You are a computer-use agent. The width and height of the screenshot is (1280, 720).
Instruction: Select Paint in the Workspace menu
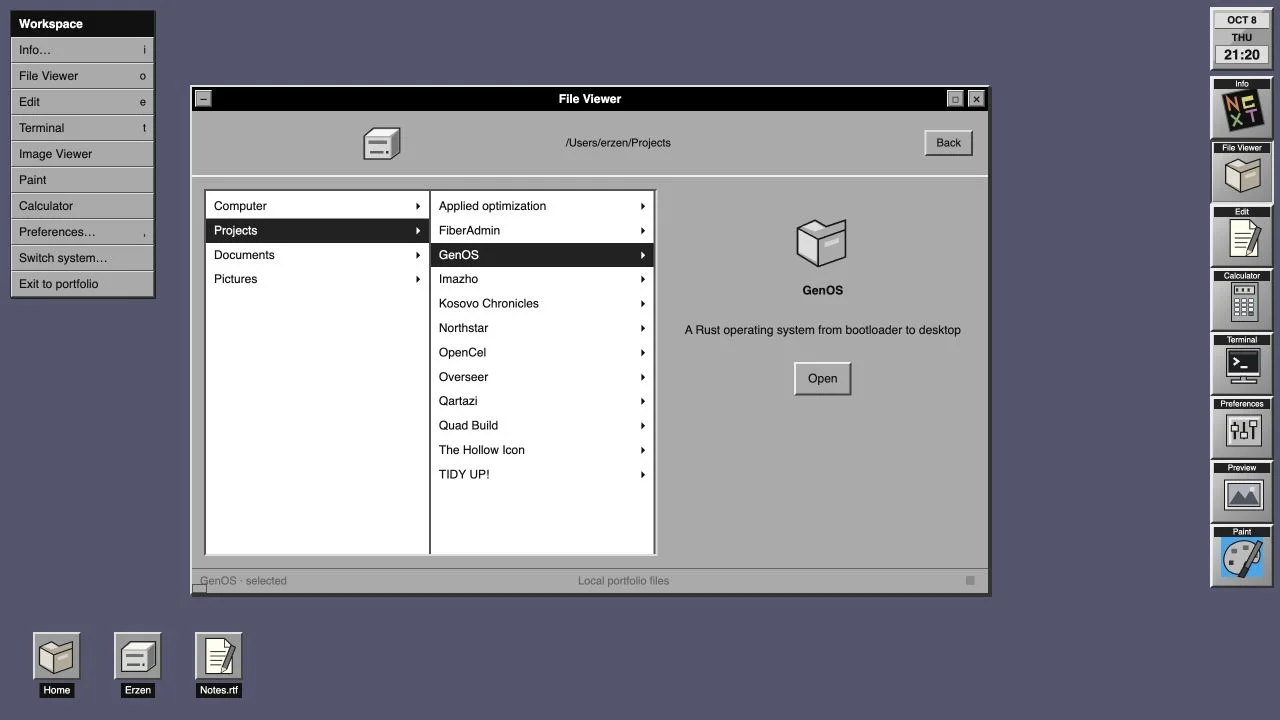pyautogui.click(x=83, y=180)
